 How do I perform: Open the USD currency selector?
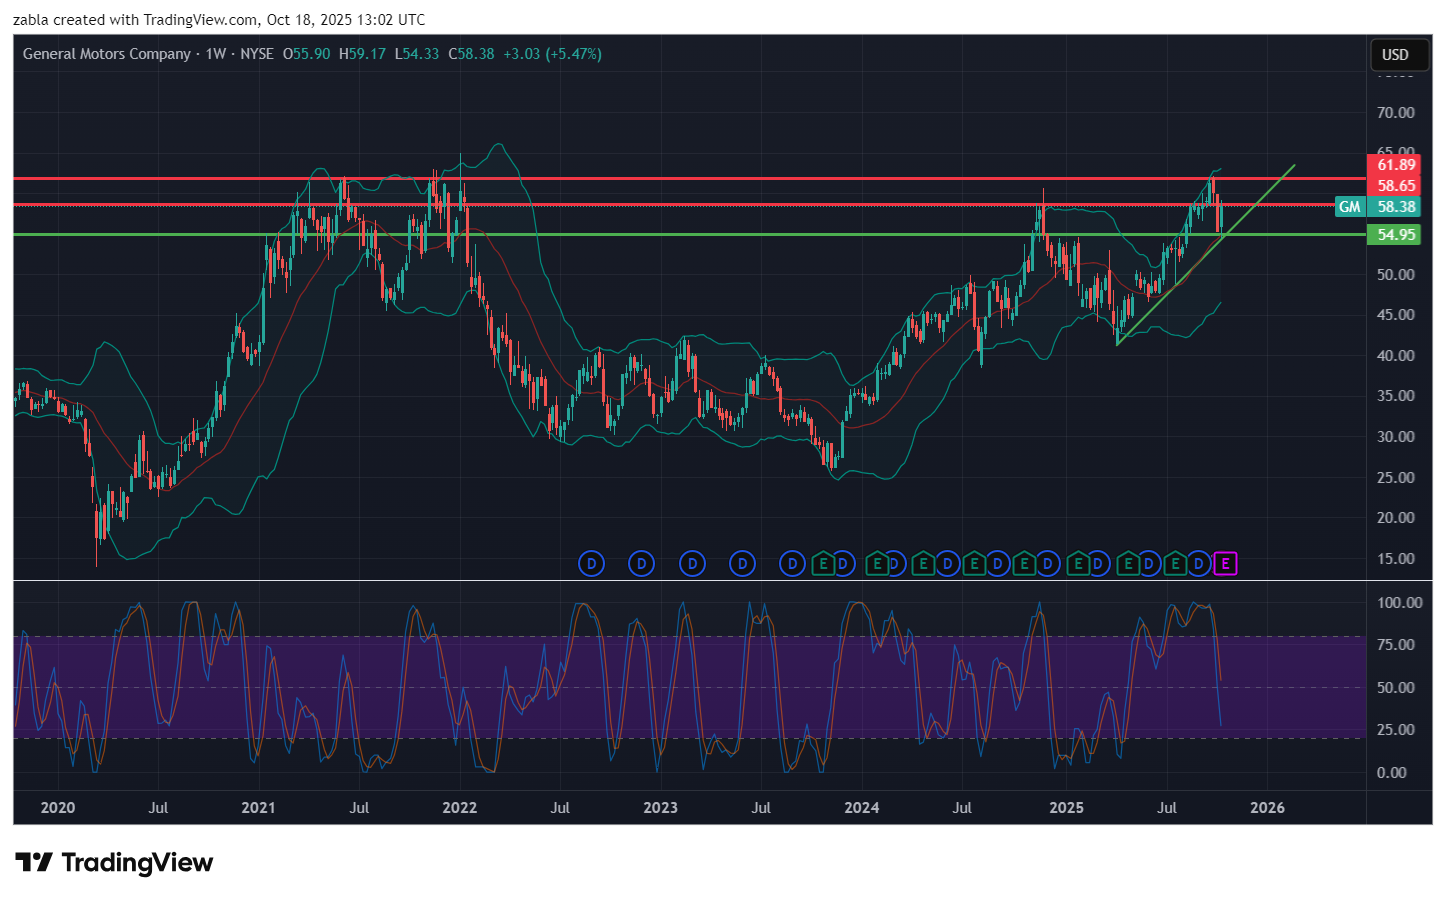point(1395,55)
